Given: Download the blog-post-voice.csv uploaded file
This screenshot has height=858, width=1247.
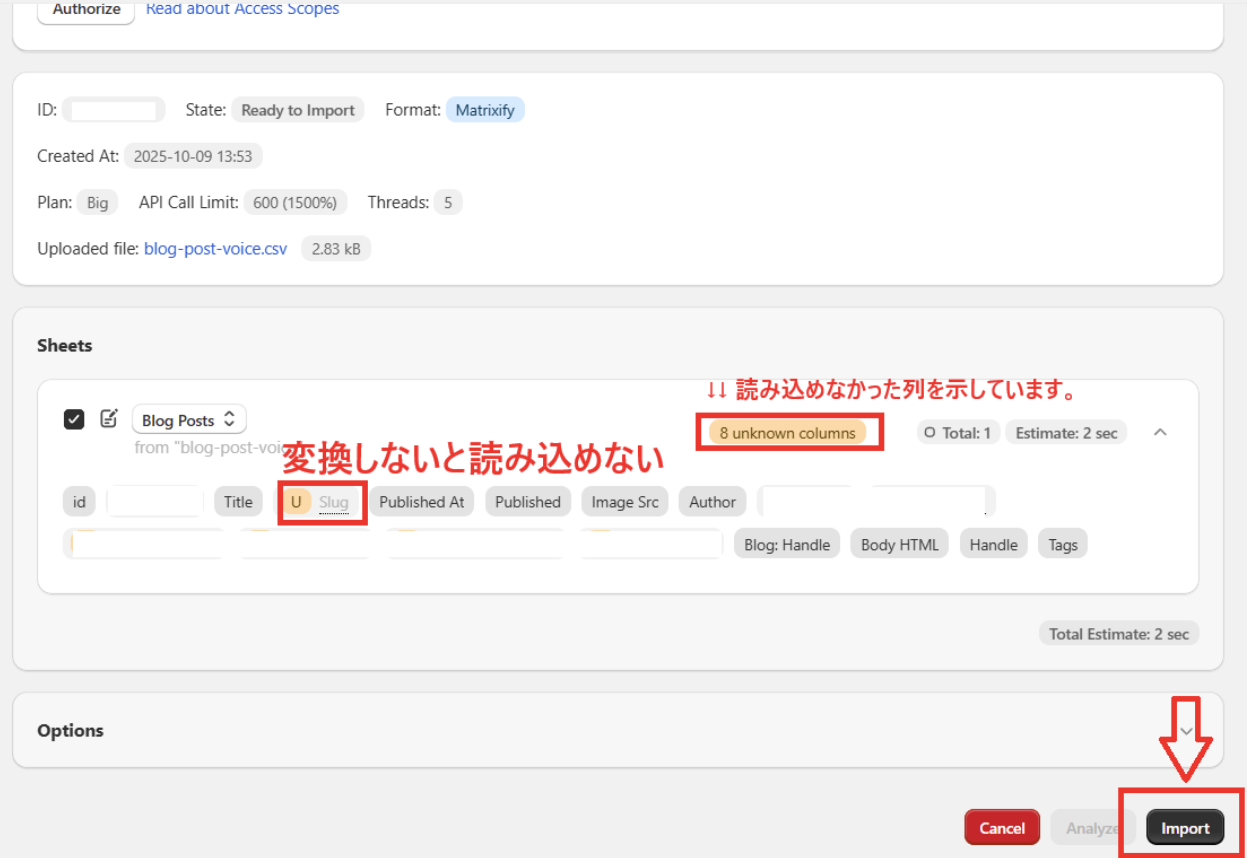Looking at the screenshot, I should pyautogui.click(x=215, y=249).
